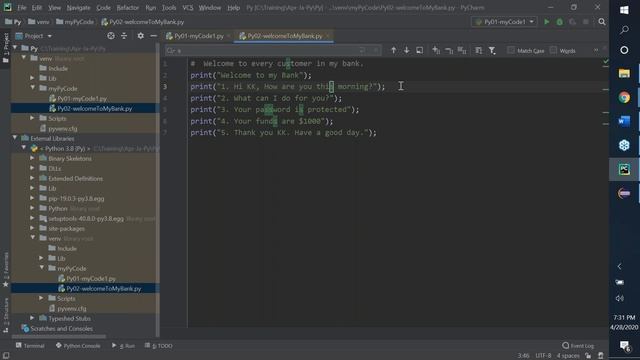The height and width of the screenshot is (360, 640).
Task: Open Word from the taskbar
Action: (624, 121)
